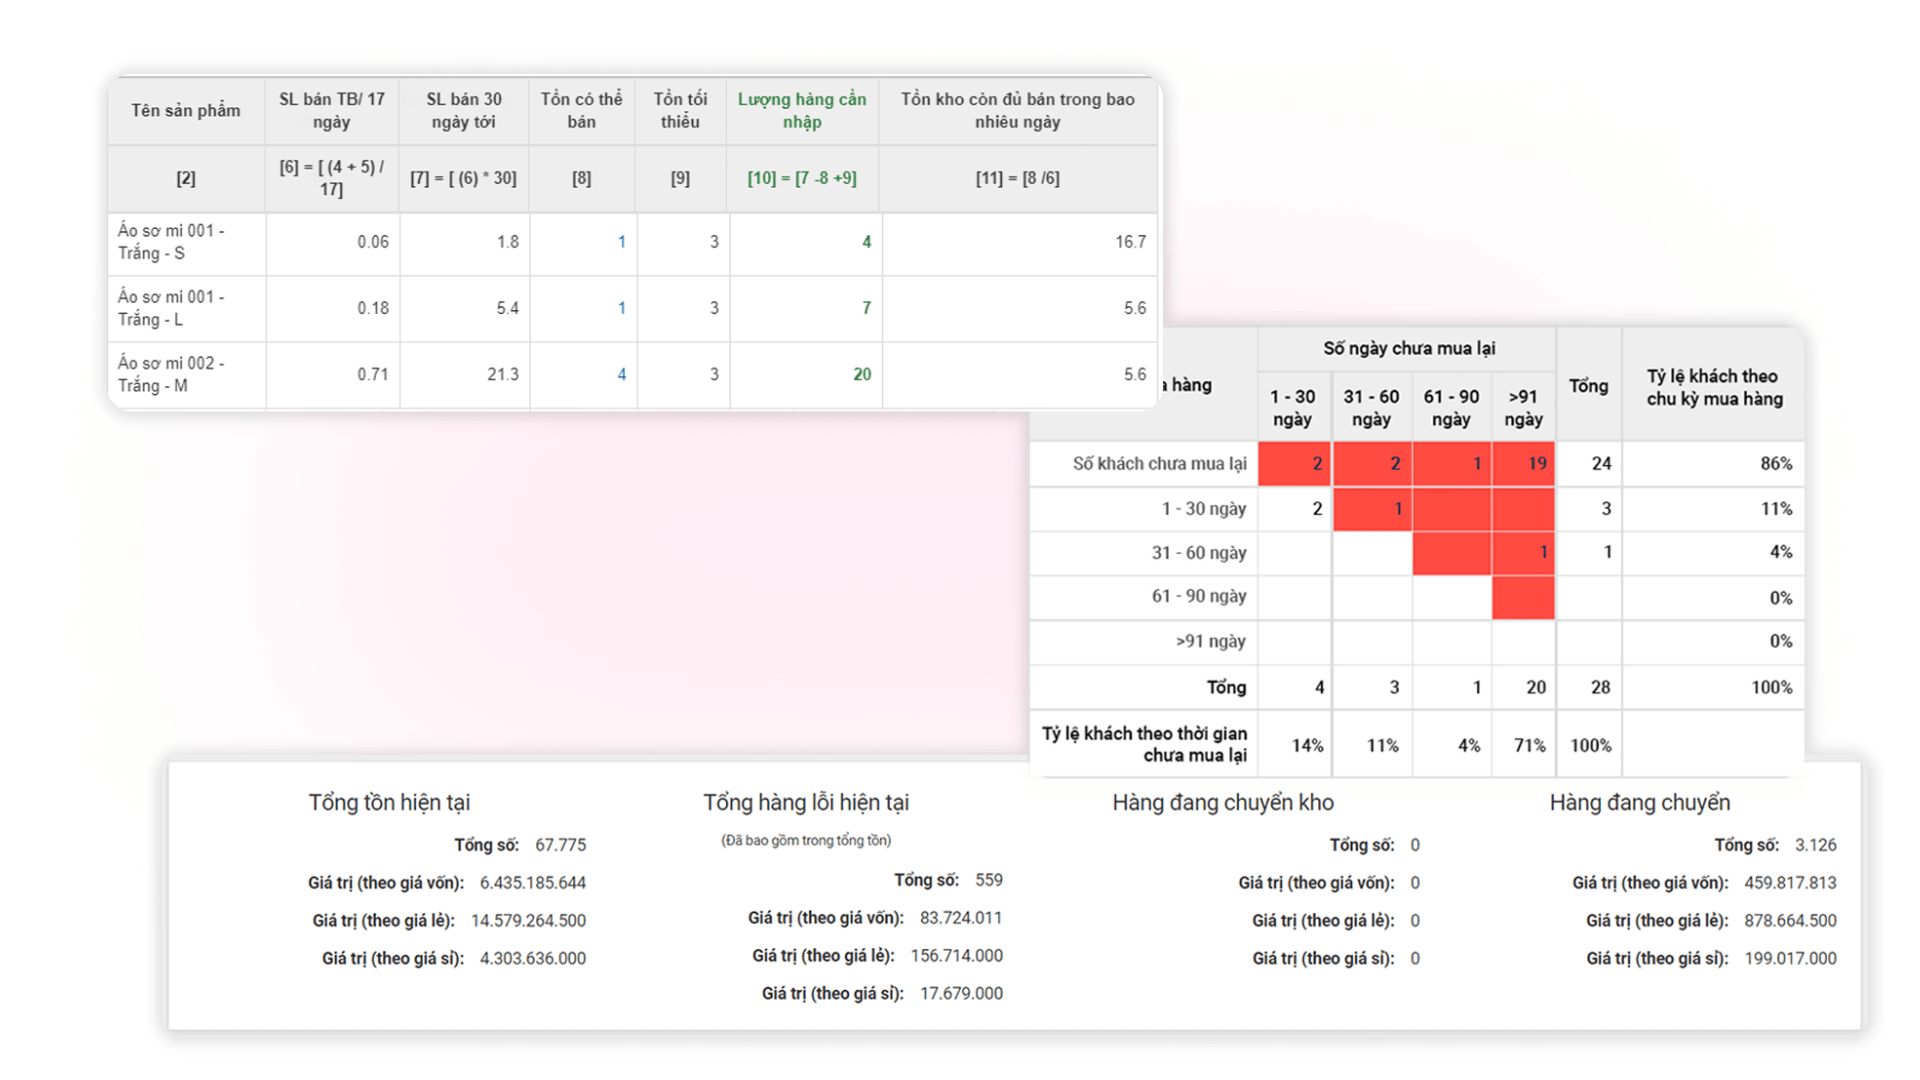Click the green restock quantity 7

point(866,308)
